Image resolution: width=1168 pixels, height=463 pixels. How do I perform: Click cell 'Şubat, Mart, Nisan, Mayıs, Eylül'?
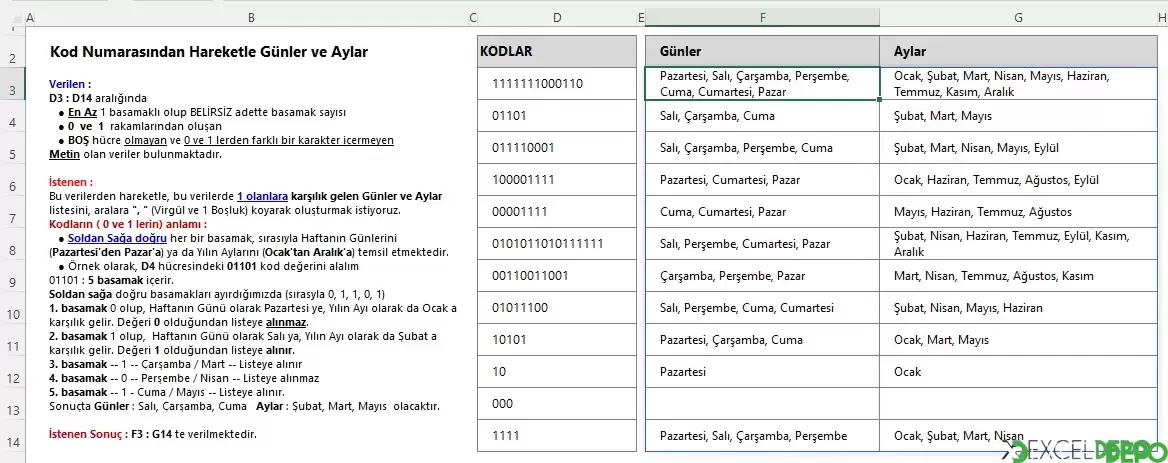pos(1018,148)
